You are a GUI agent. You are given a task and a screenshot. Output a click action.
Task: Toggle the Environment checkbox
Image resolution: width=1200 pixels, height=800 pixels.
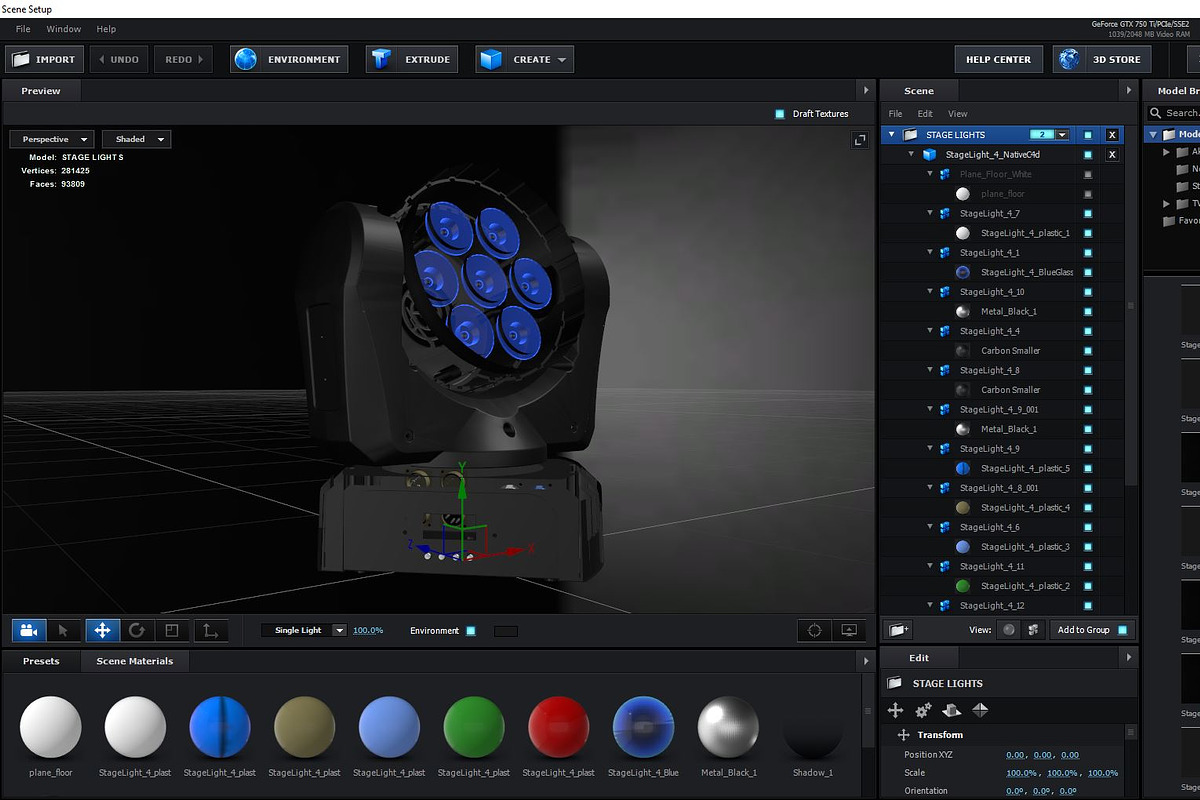point(471,631)
